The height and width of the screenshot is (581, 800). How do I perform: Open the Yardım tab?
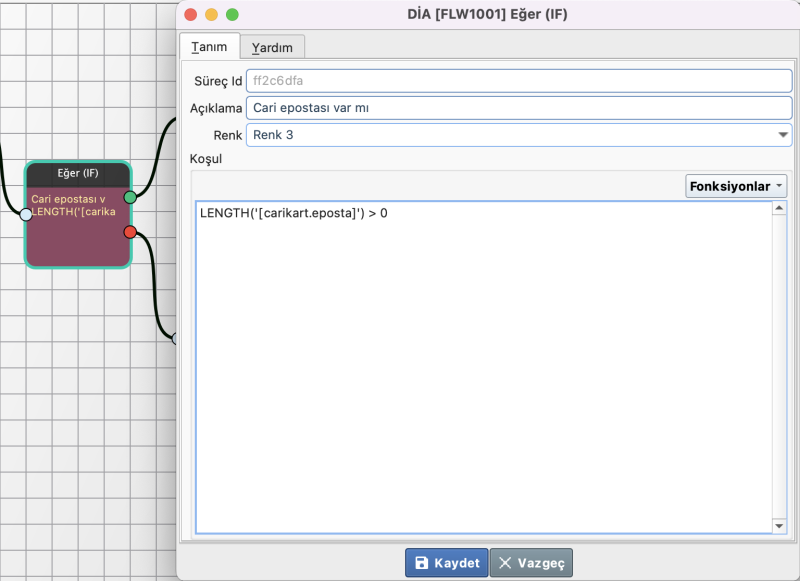pyautogui.click(x=272, y=47)
